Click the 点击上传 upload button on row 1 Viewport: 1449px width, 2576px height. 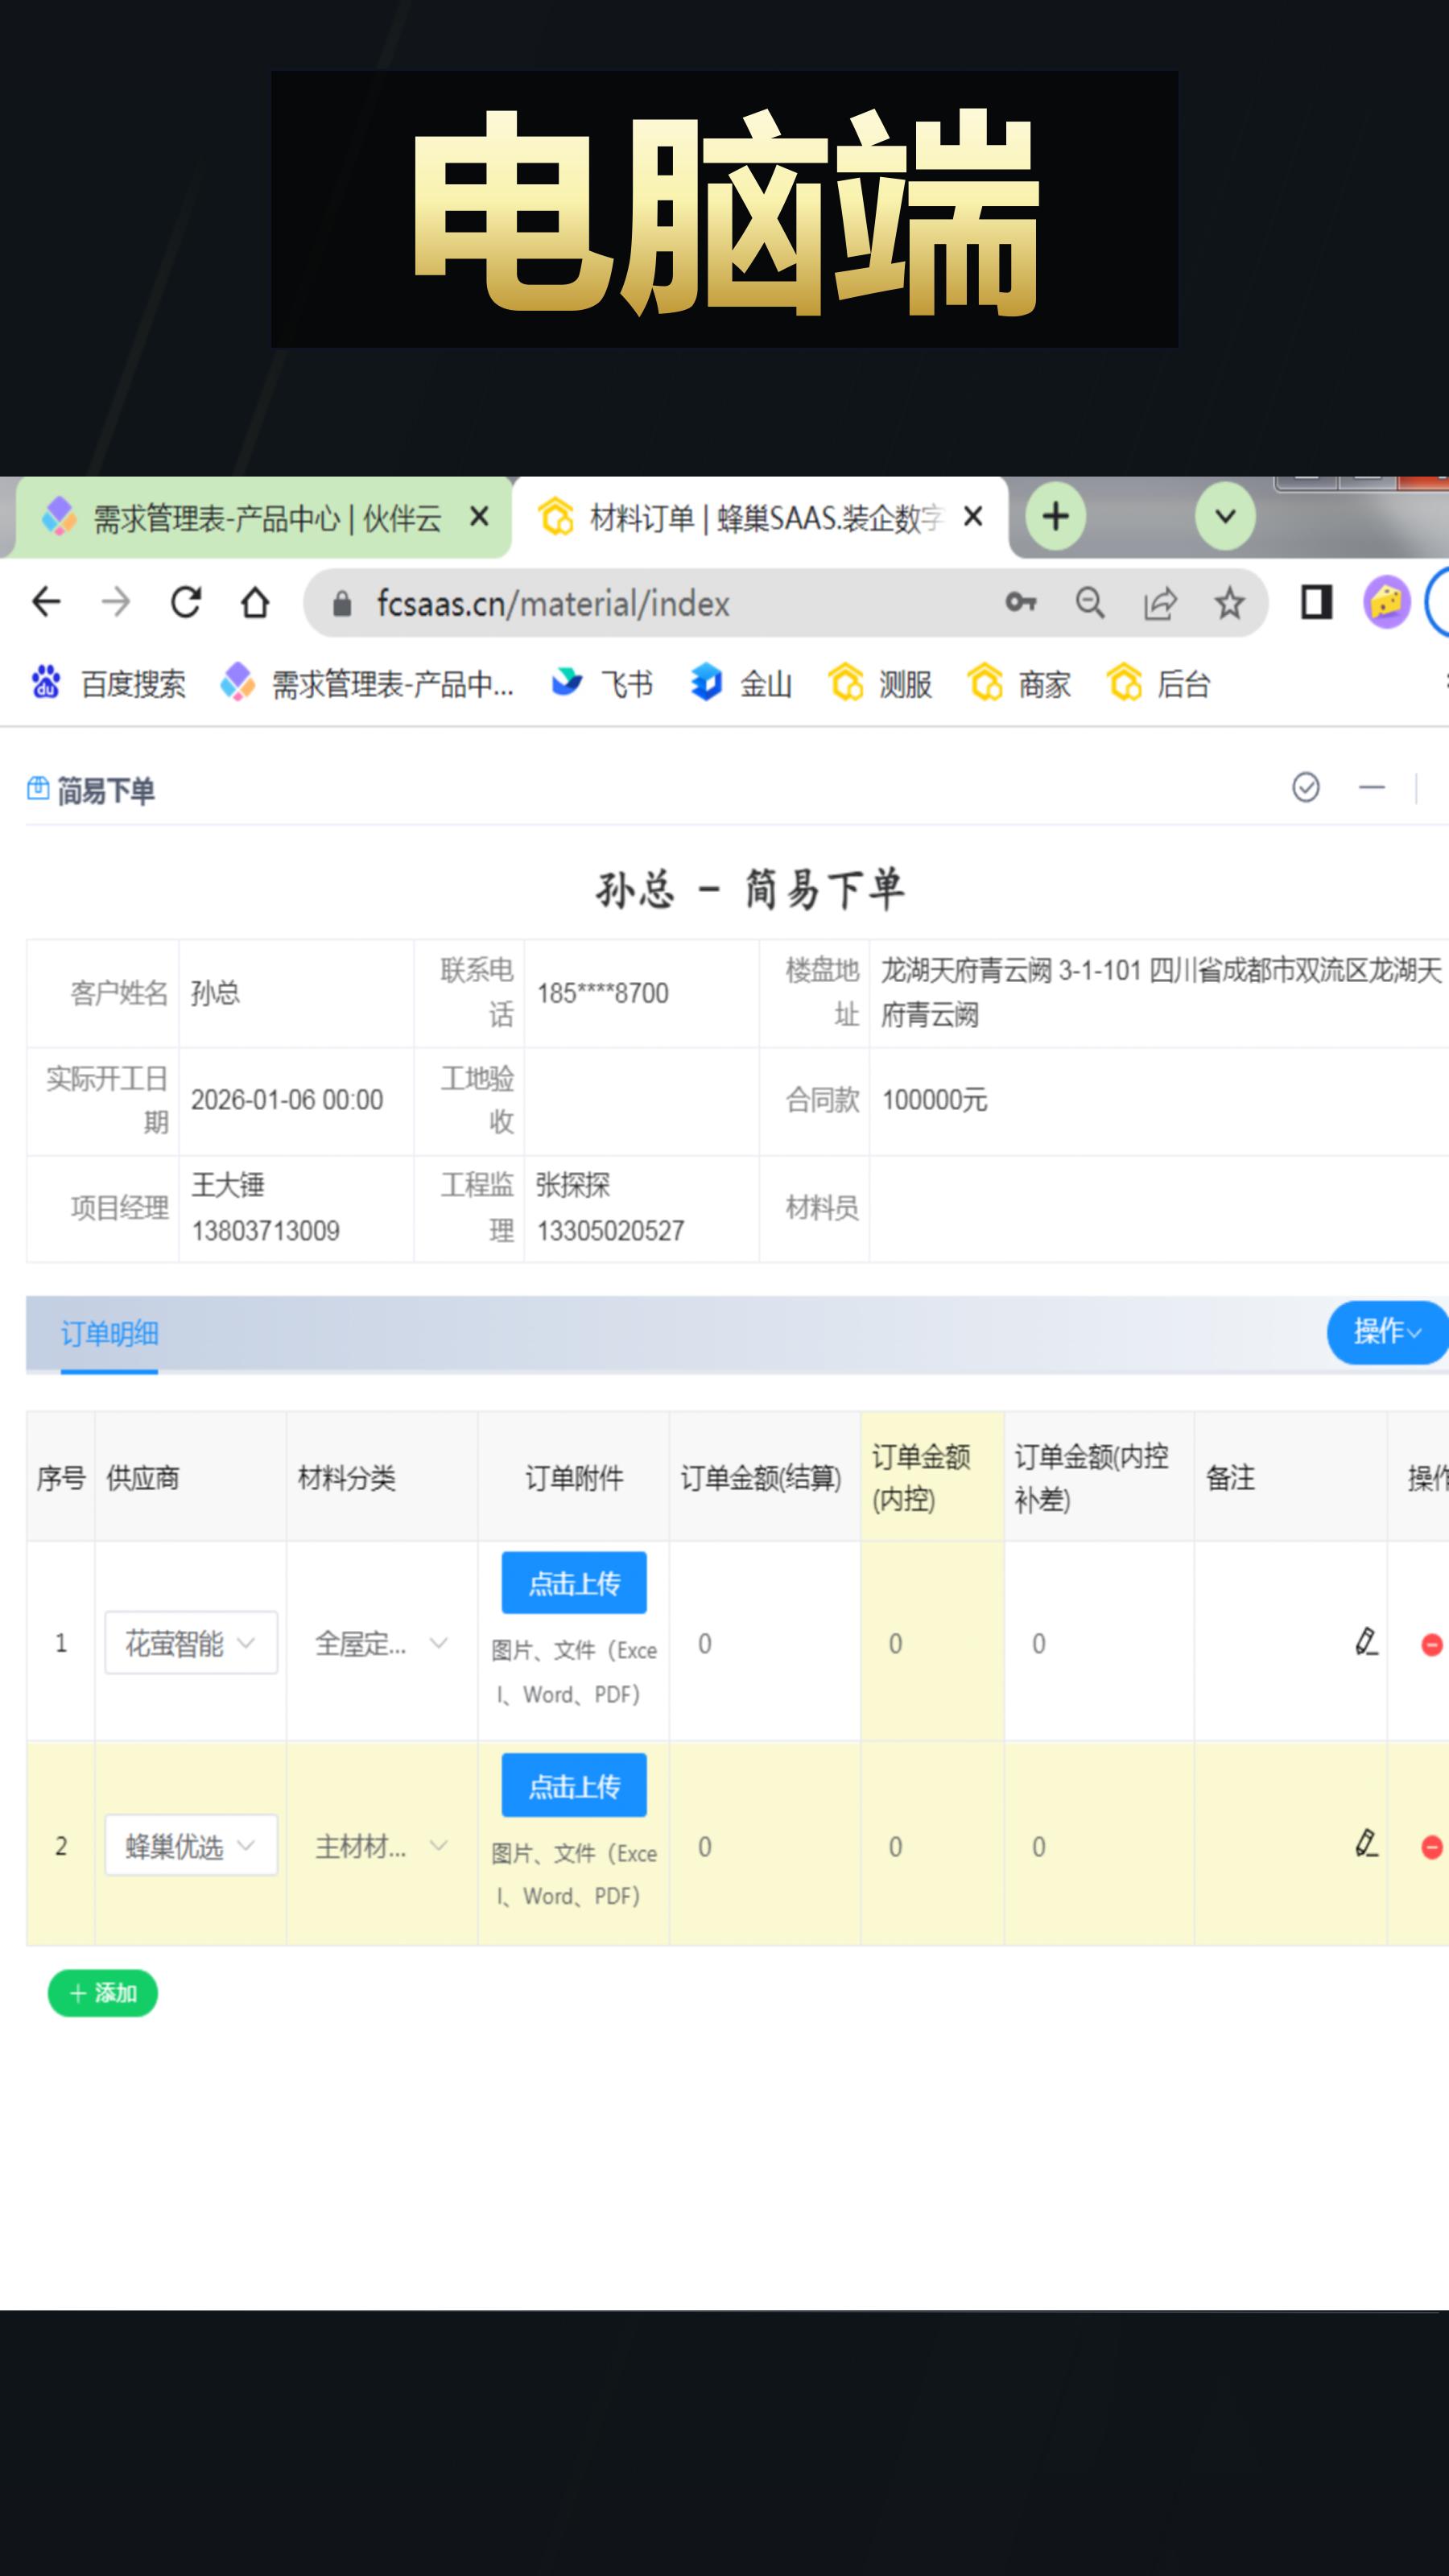[x=573, y=1583]
